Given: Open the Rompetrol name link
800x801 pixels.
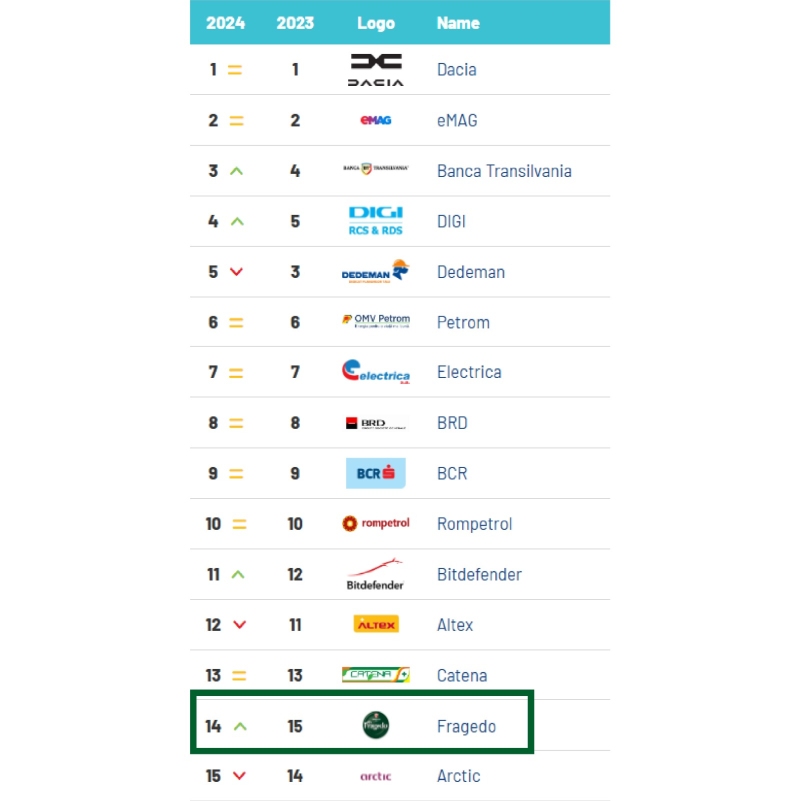Looking at the screenshot, I should coord(474,524).
